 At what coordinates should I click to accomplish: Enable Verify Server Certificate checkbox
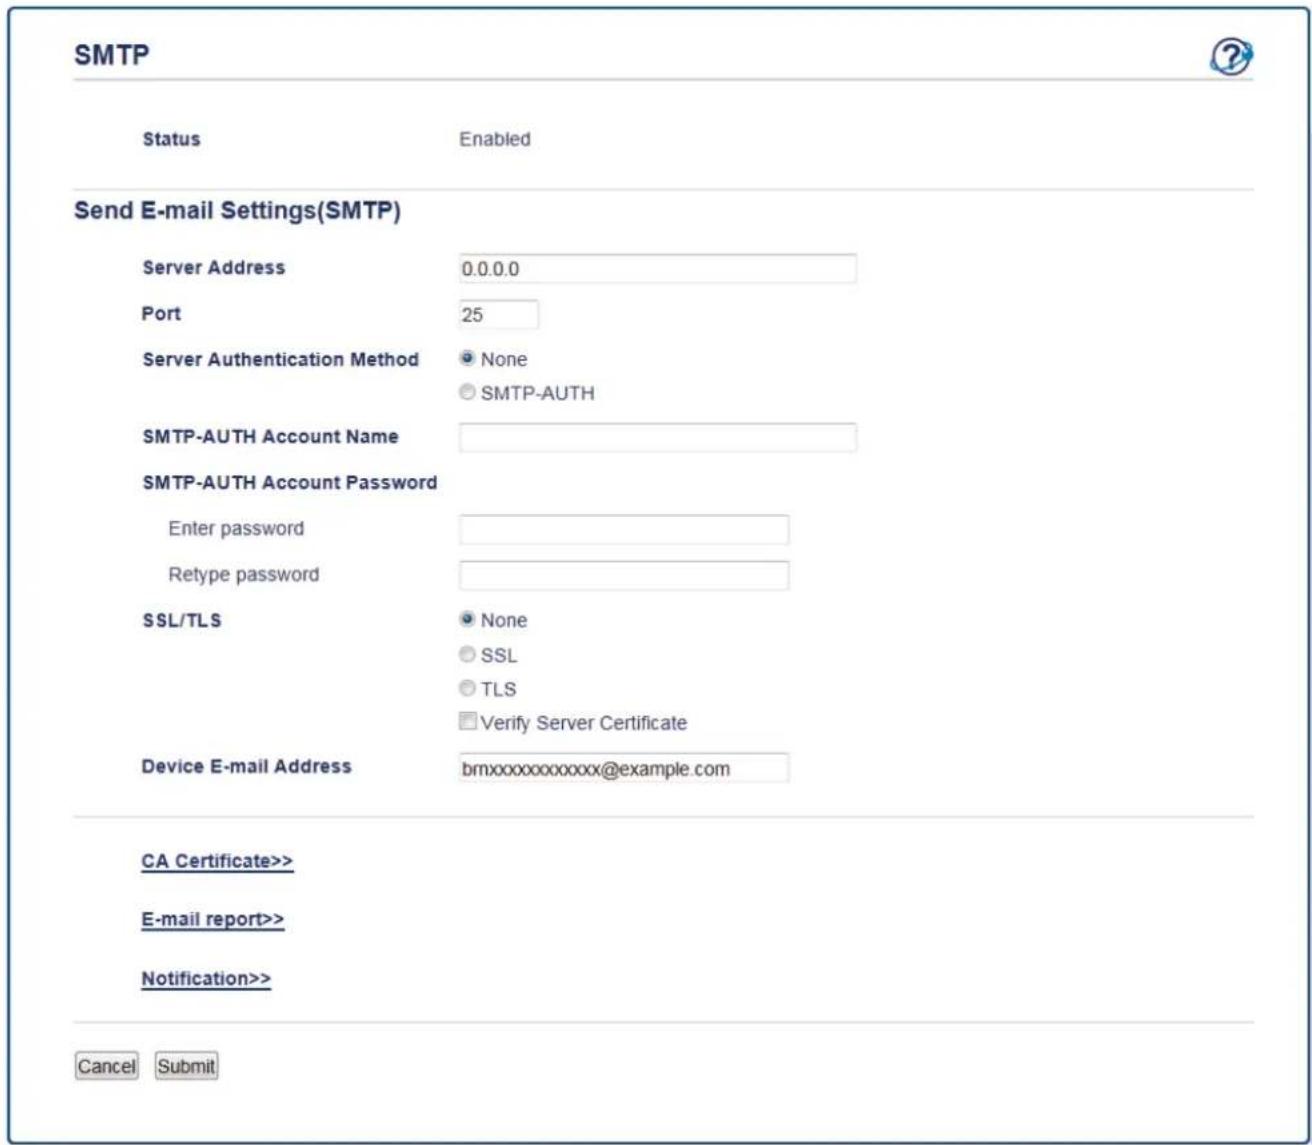tap(467, 722)
